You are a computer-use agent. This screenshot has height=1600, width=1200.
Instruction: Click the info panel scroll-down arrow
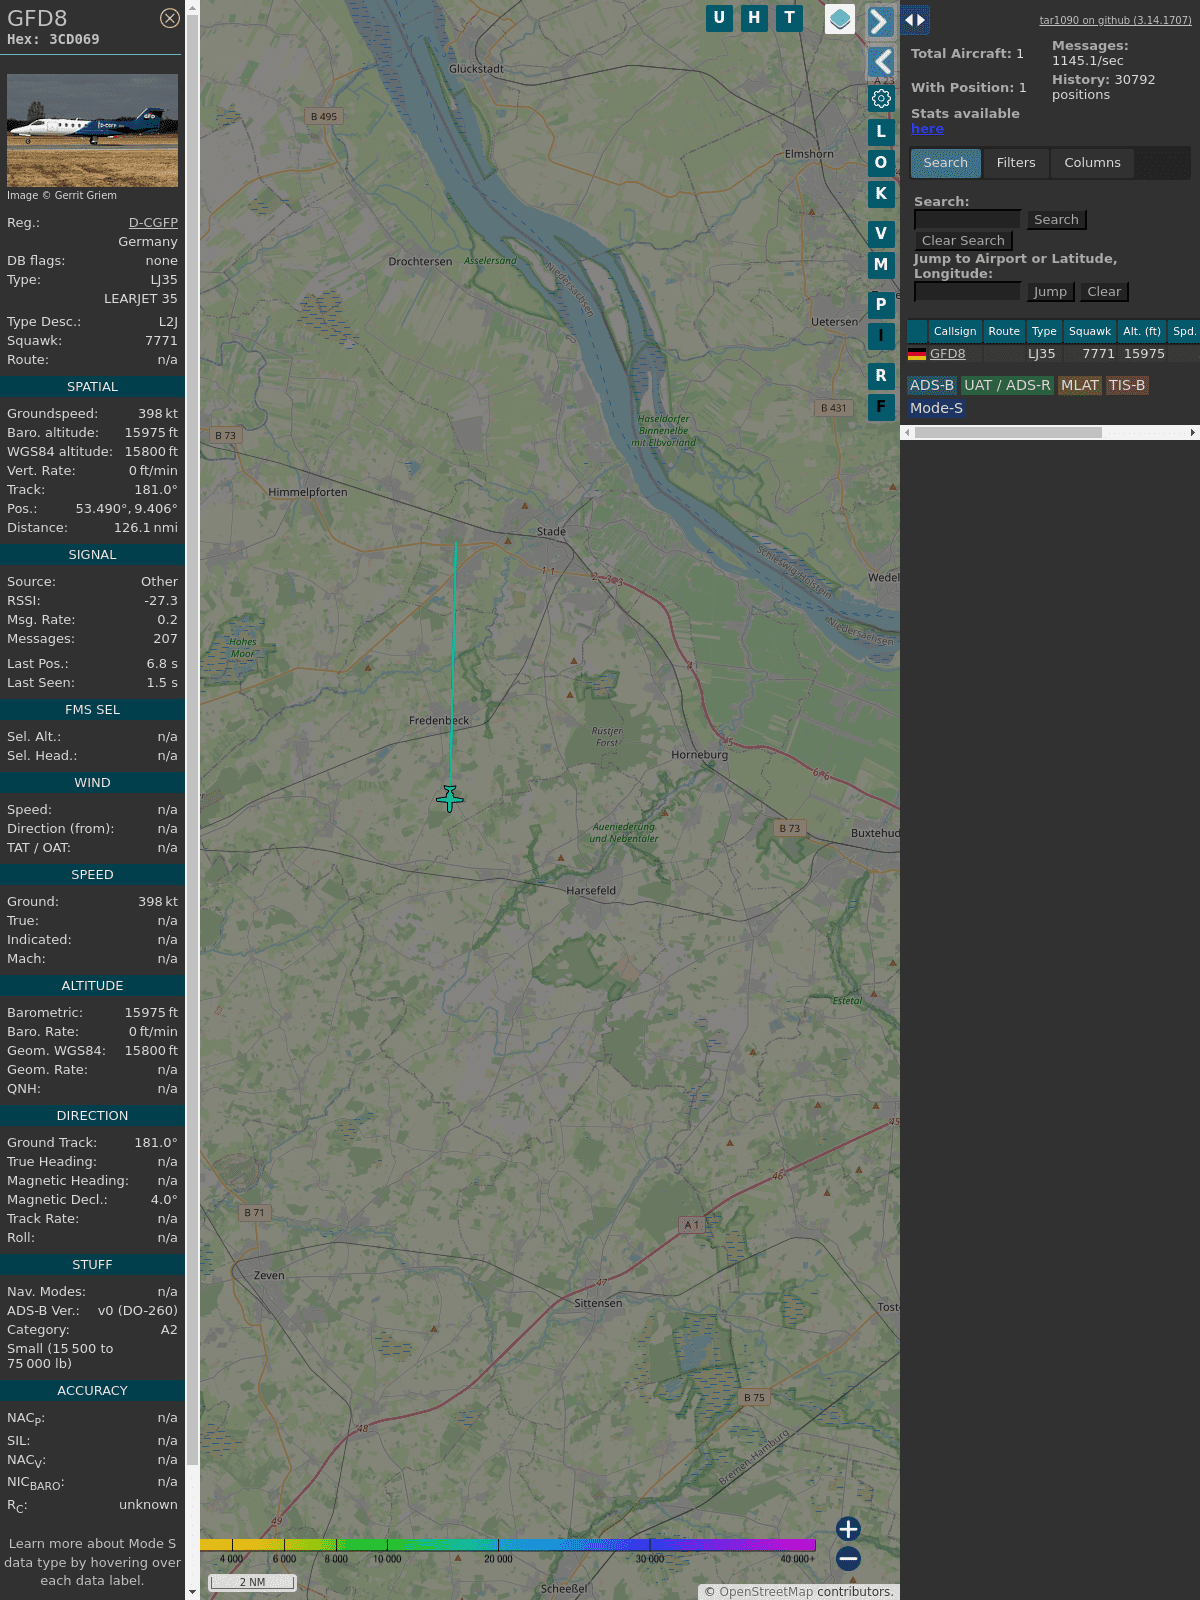click(x=192, y=1592)
